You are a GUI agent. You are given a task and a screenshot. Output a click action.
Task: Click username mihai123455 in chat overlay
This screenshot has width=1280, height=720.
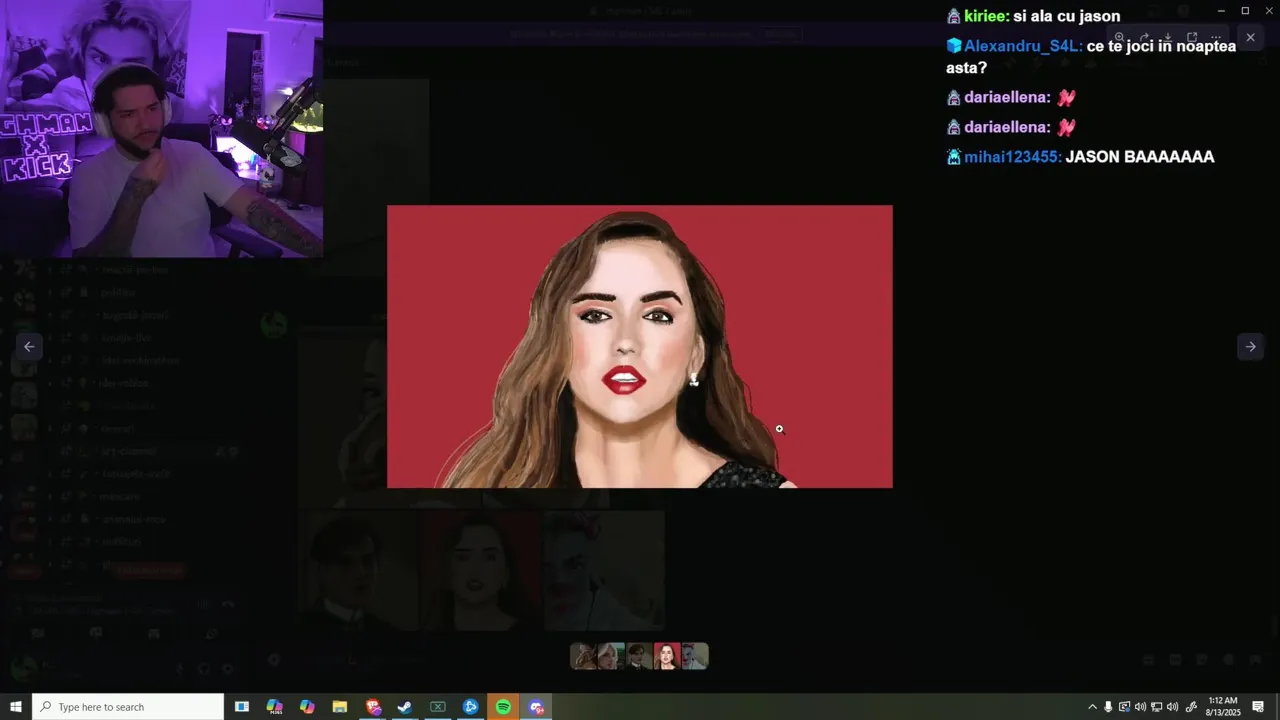tap(1011, 157)
